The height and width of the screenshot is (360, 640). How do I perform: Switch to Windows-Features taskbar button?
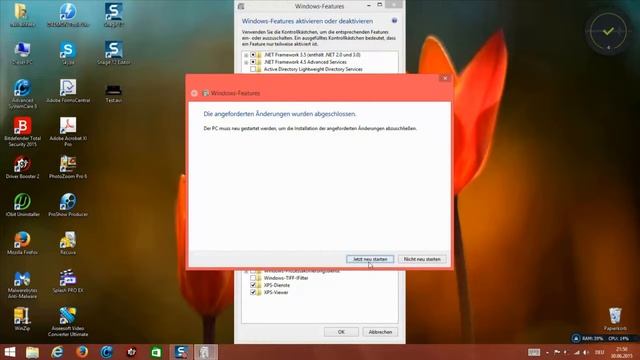pos(205,352)
